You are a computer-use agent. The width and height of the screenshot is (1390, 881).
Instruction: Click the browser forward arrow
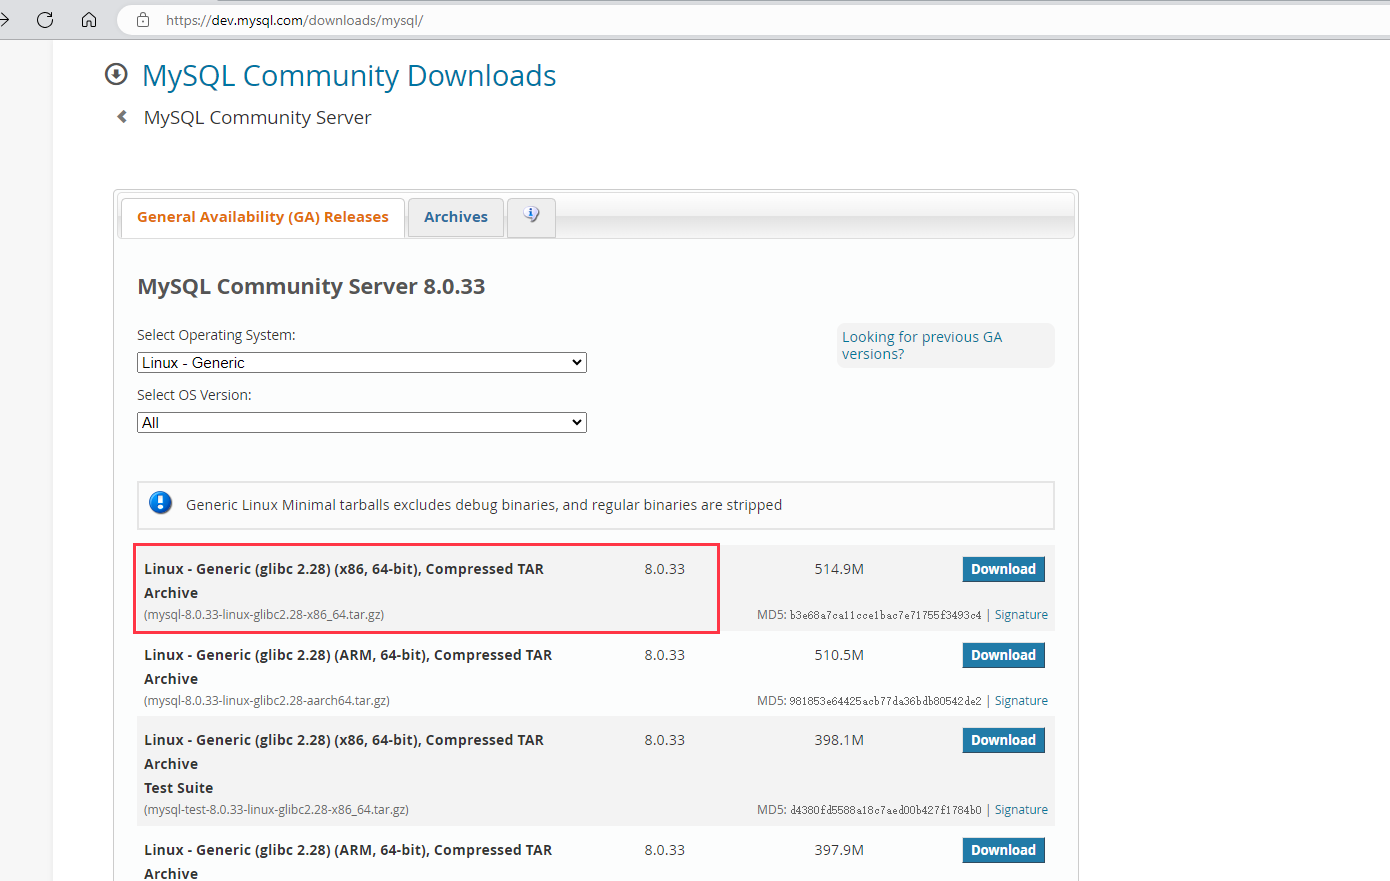(x=4, y=20)
